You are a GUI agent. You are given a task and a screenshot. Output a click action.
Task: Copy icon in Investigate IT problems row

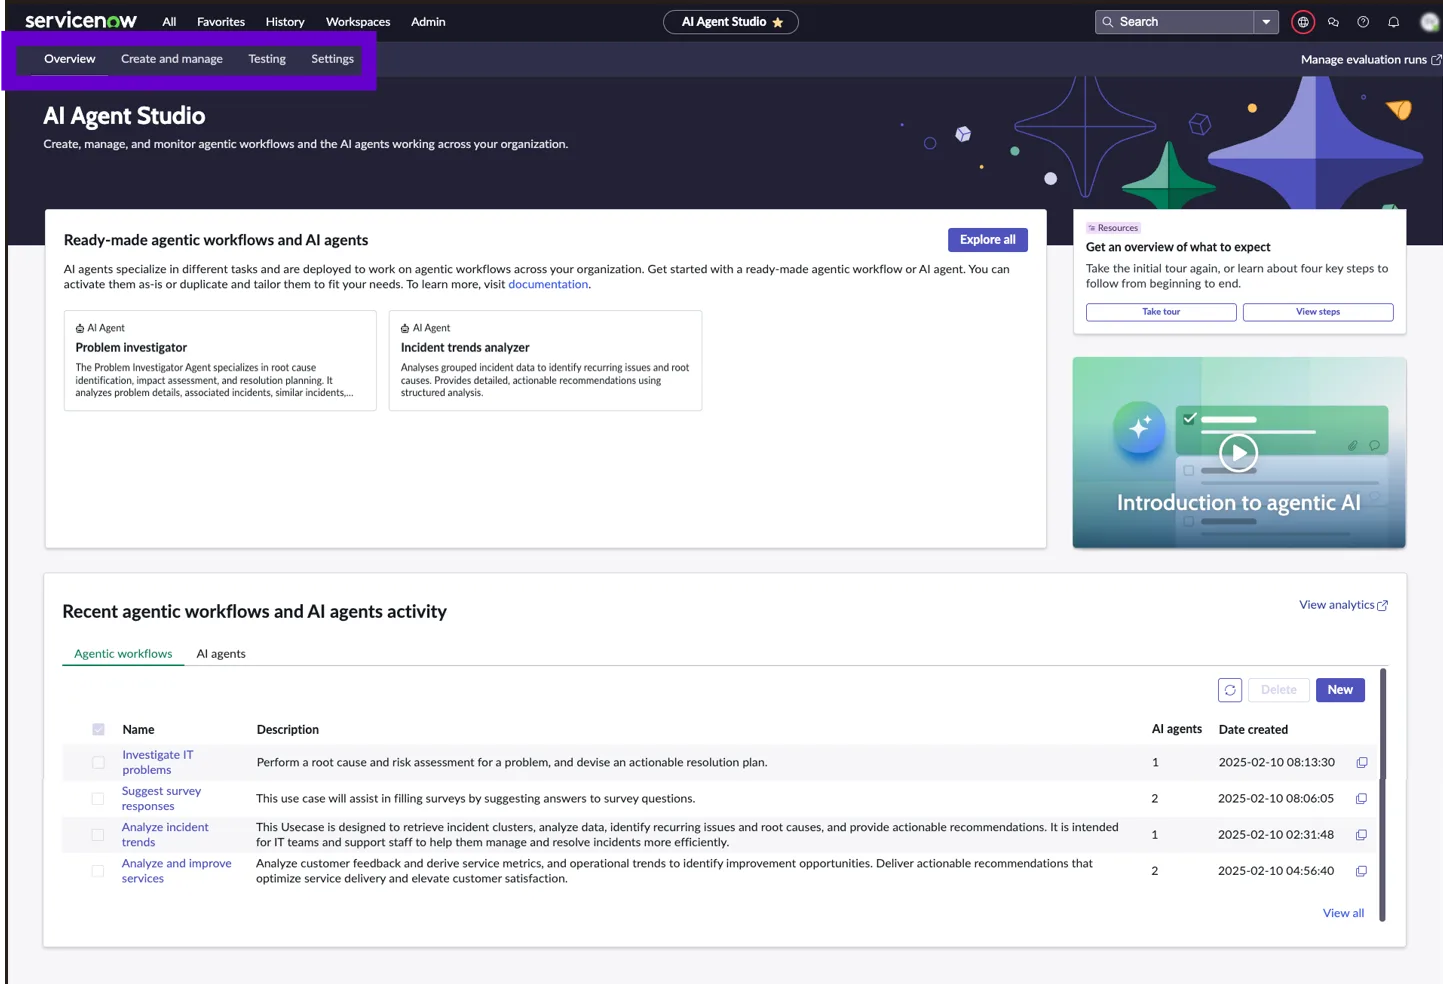[x=1361, y=763]
